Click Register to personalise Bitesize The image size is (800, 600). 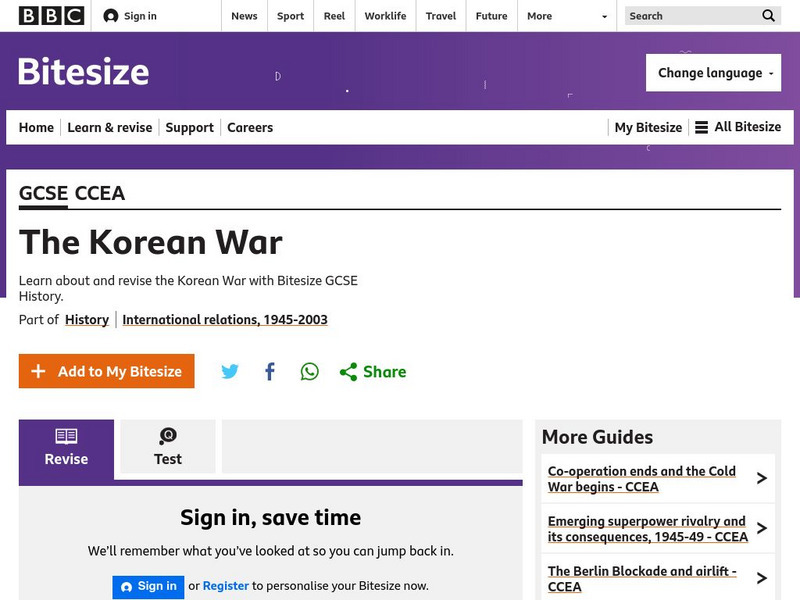pos(227,587)
